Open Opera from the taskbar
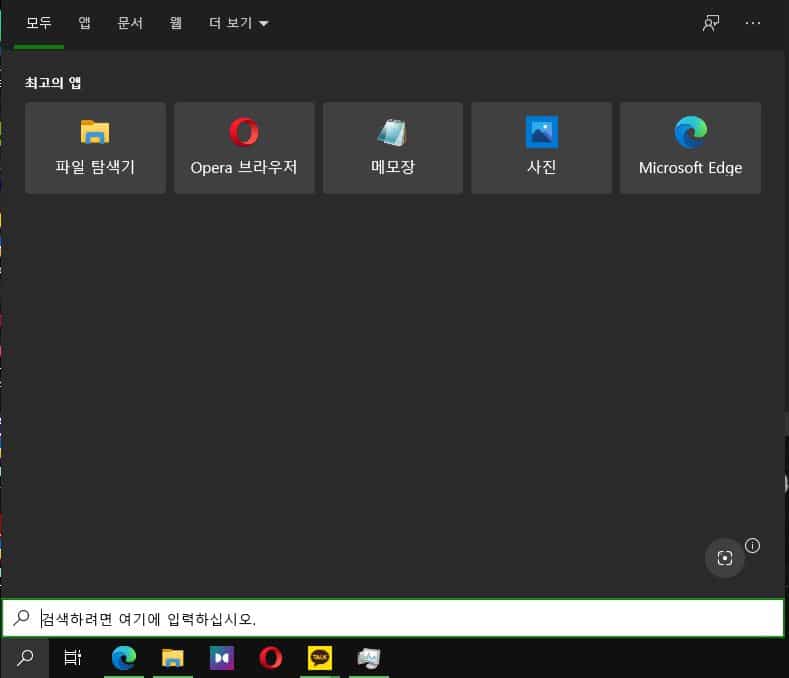789x678 pixels. coord(271,657)
